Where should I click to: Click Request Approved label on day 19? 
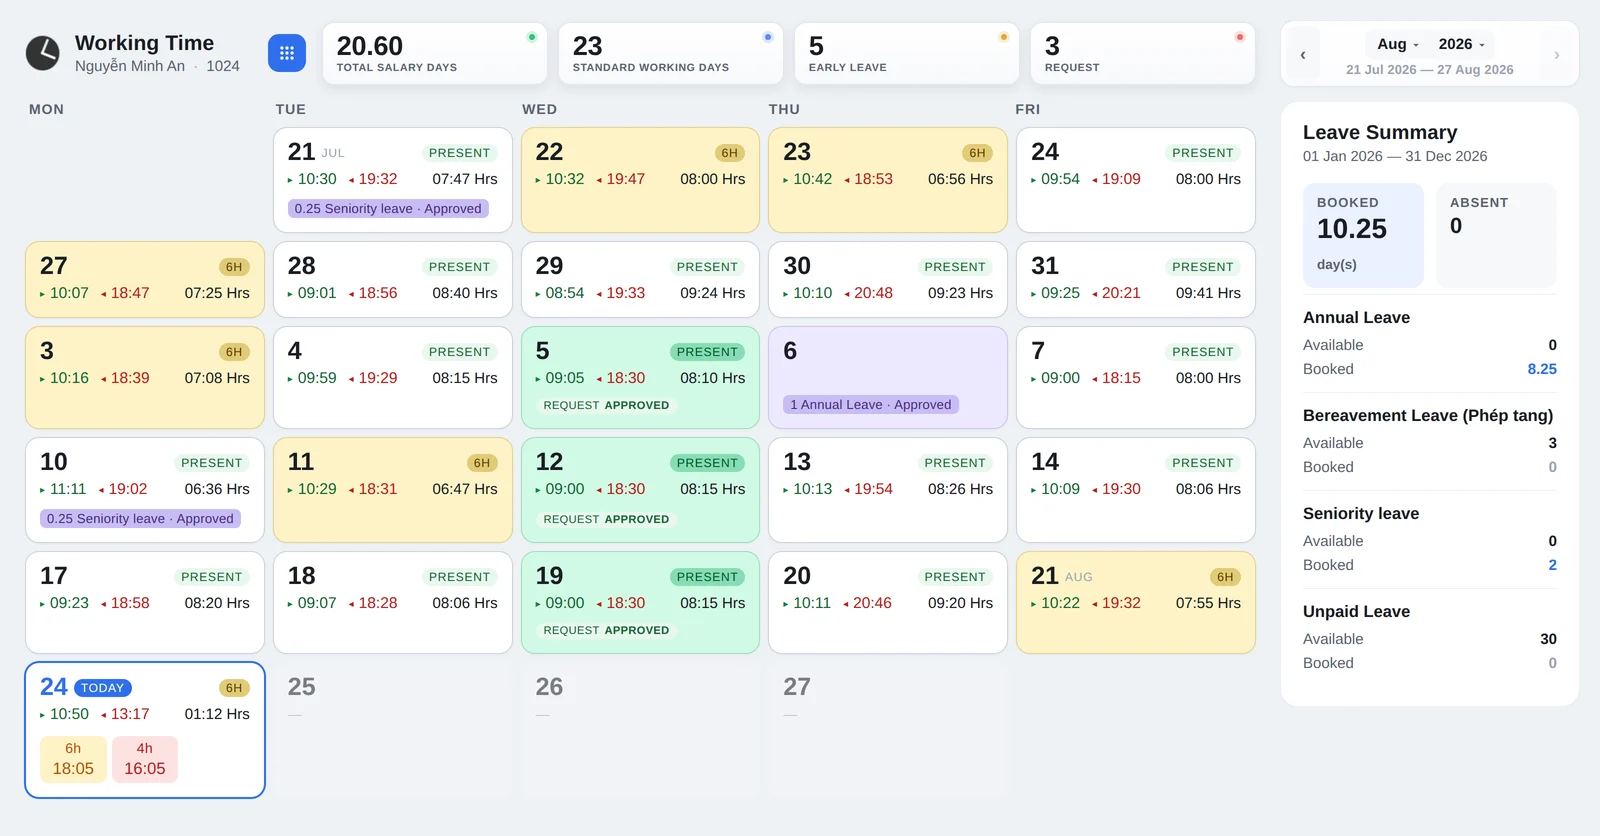(606, 630)
